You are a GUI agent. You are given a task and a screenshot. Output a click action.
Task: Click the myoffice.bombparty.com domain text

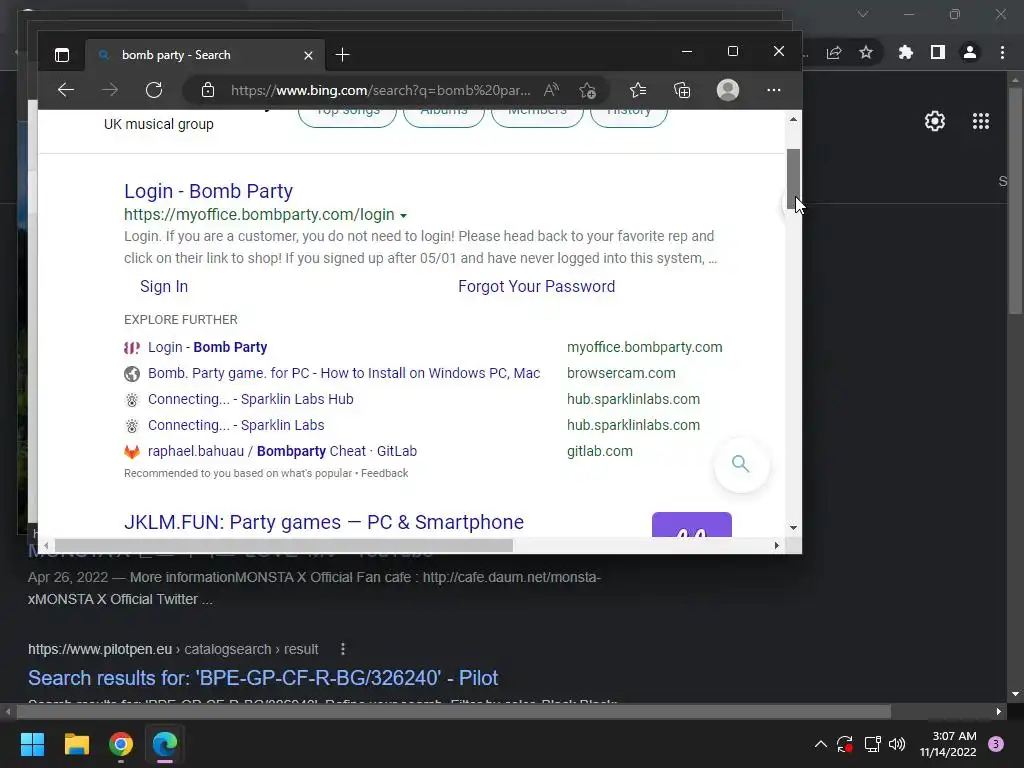click(645, 347)
